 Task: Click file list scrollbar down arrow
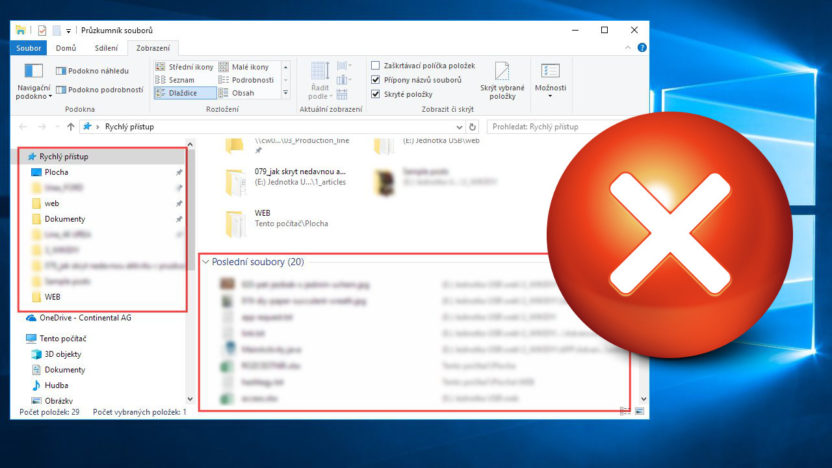643,399
